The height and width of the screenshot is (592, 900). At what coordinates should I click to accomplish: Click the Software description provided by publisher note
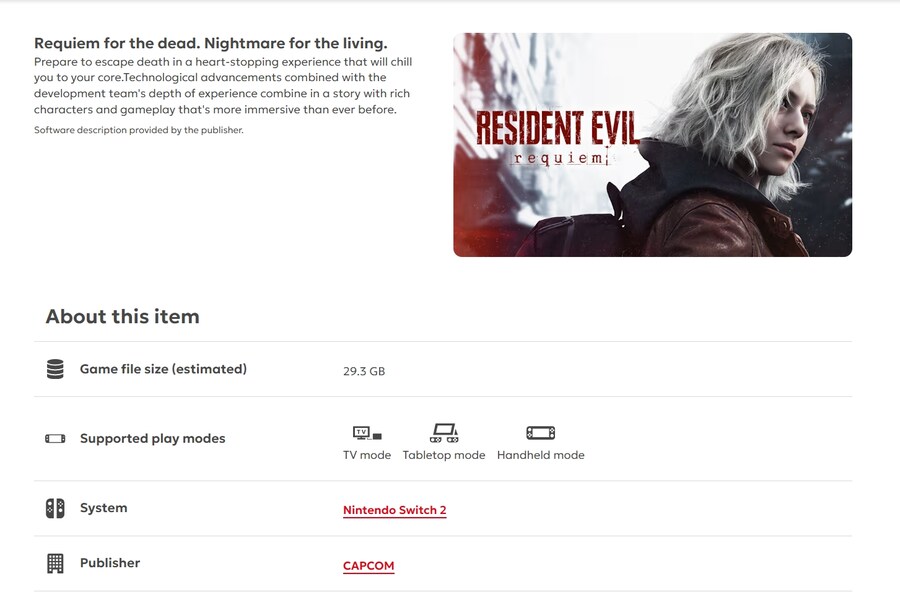coord(139,130)
